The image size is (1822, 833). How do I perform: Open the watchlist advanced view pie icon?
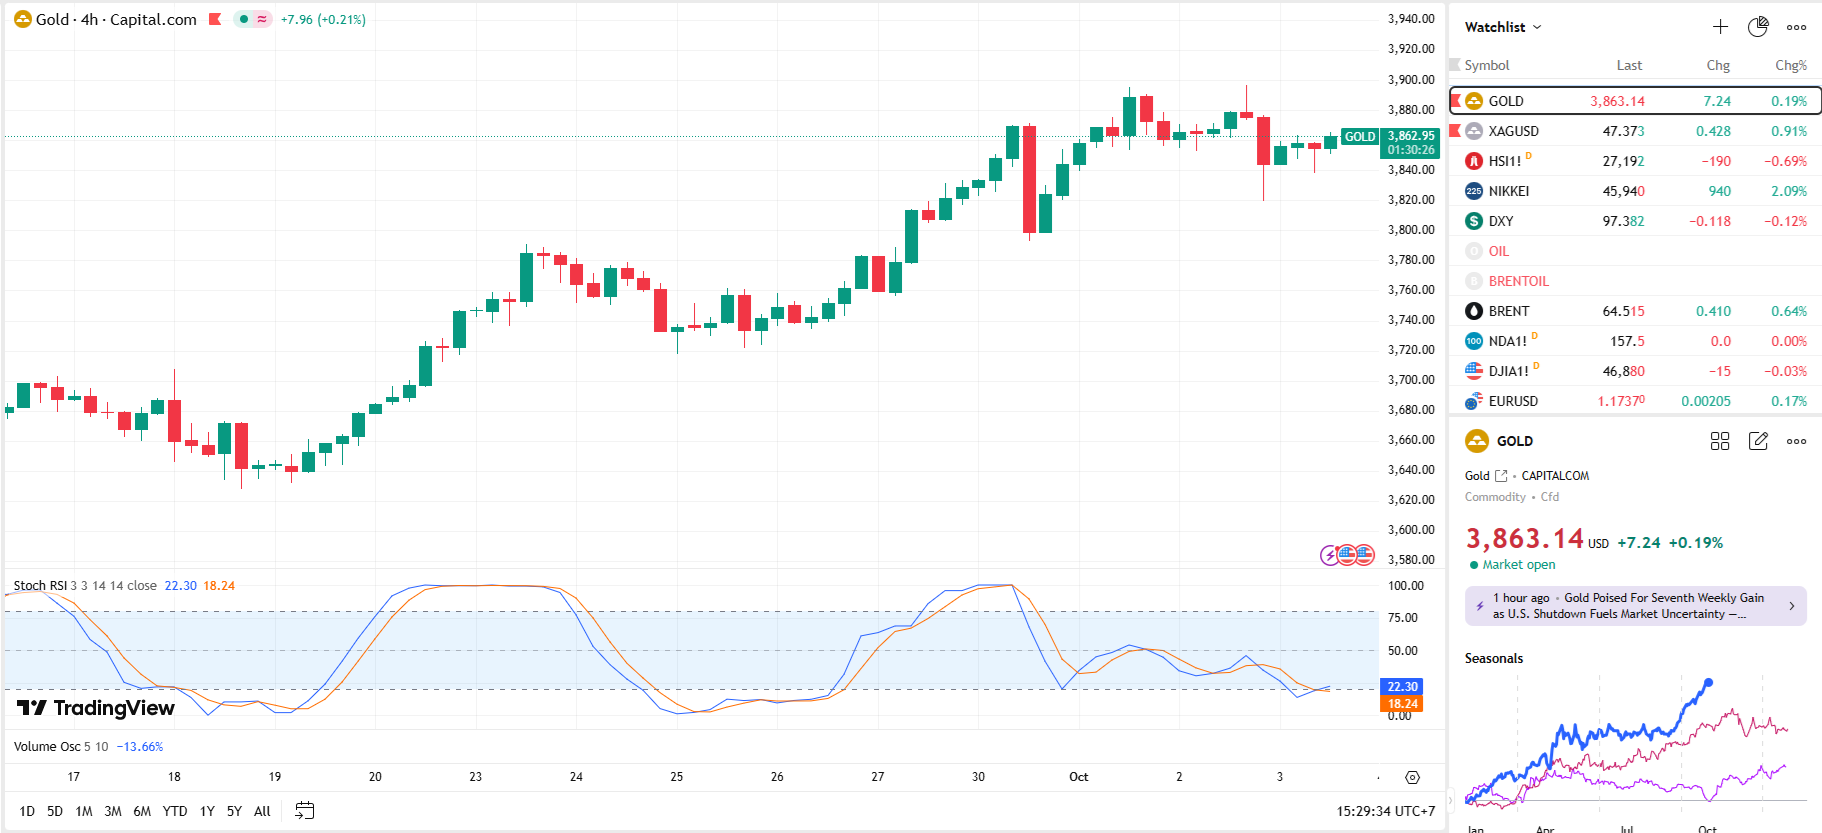pos(1758,27)
